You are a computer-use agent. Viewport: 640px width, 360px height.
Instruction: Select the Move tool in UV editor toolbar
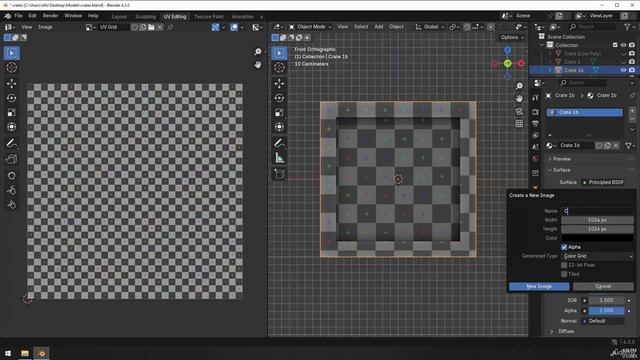pos(11,83)
